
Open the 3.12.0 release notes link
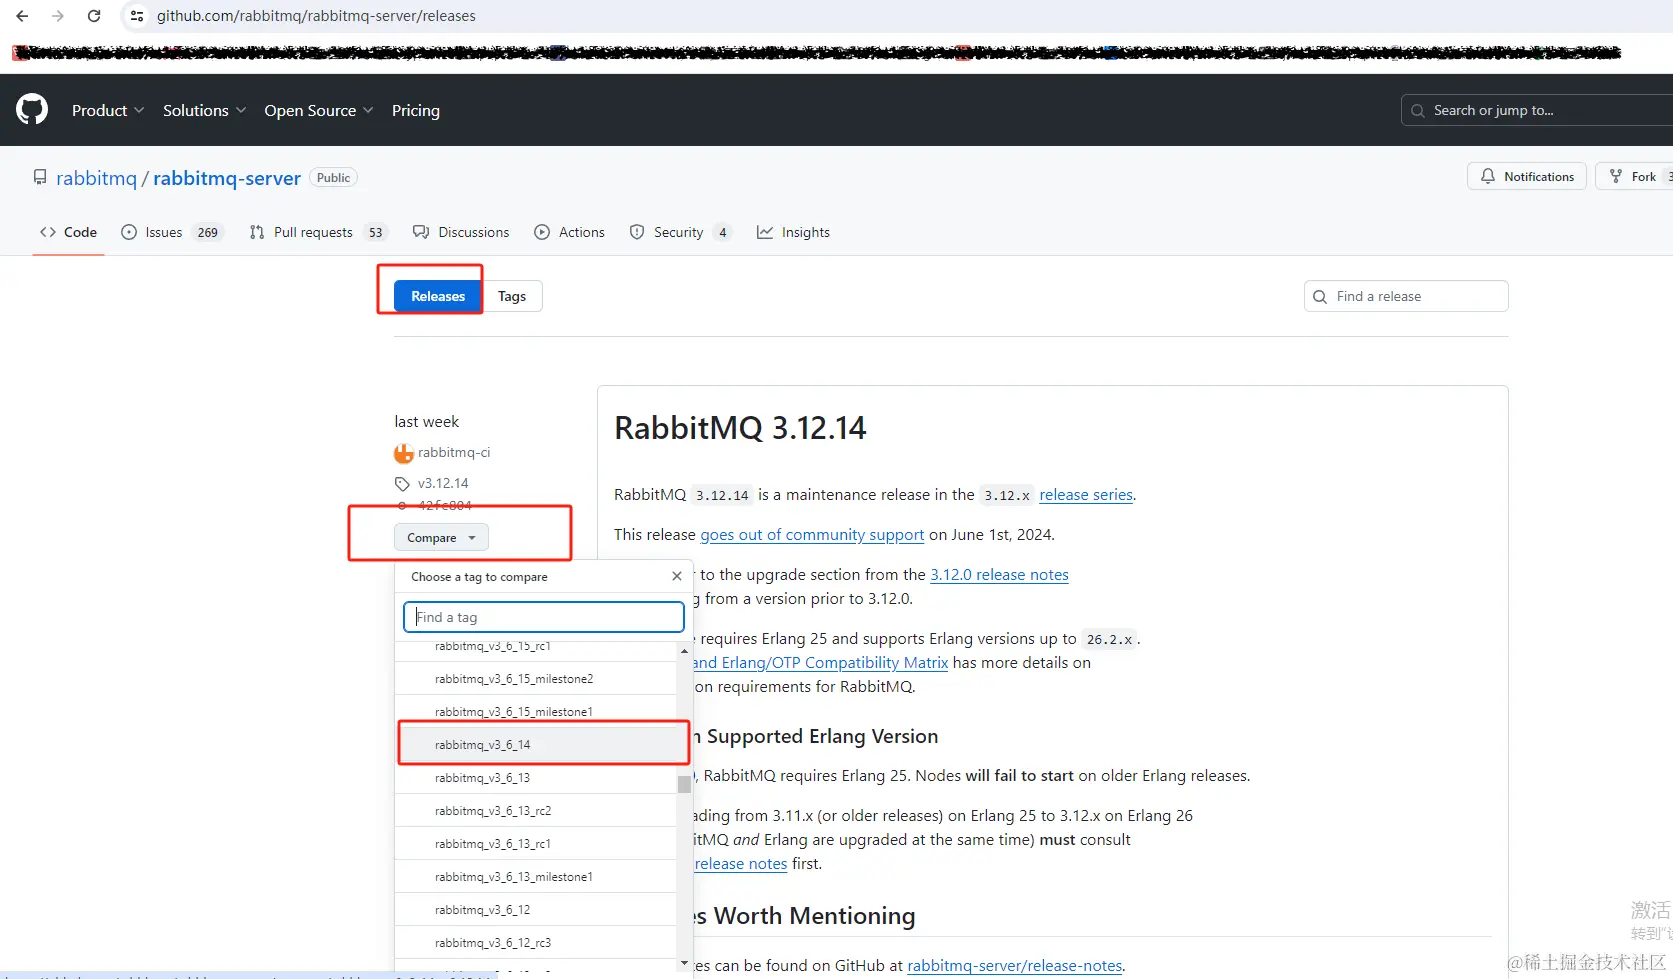(x=999, y=575)
